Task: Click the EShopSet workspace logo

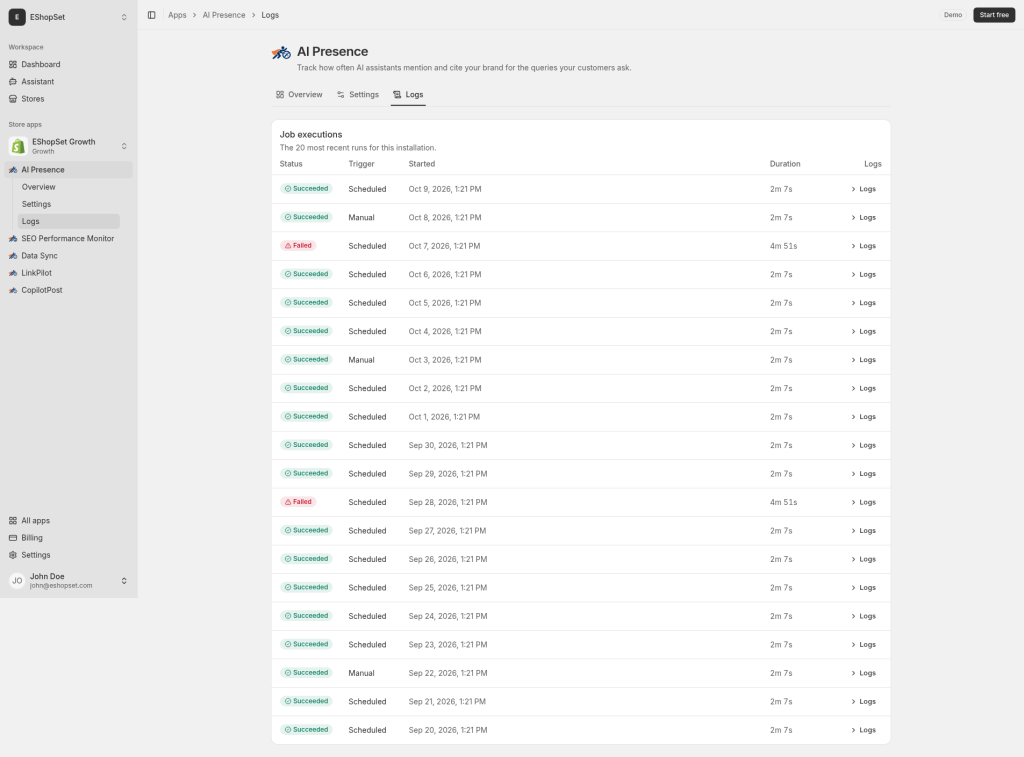Action: click(x=17, y=17)
